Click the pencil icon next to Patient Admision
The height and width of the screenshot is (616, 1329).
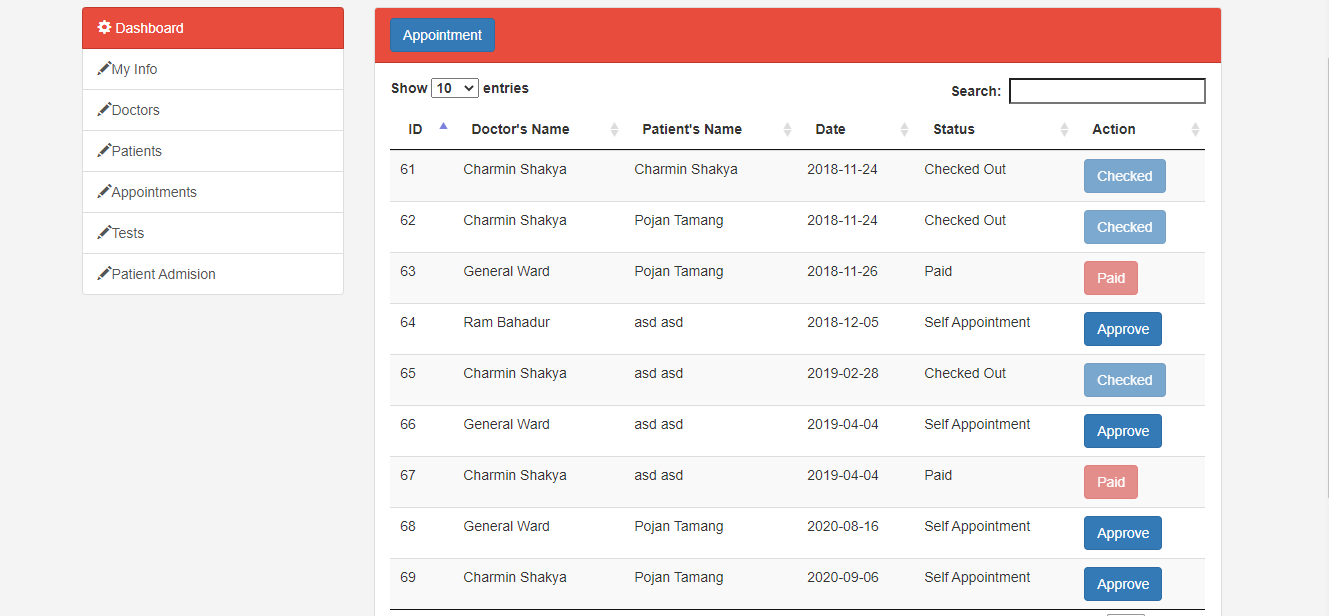pyautogui.click(x=104, y=274)
